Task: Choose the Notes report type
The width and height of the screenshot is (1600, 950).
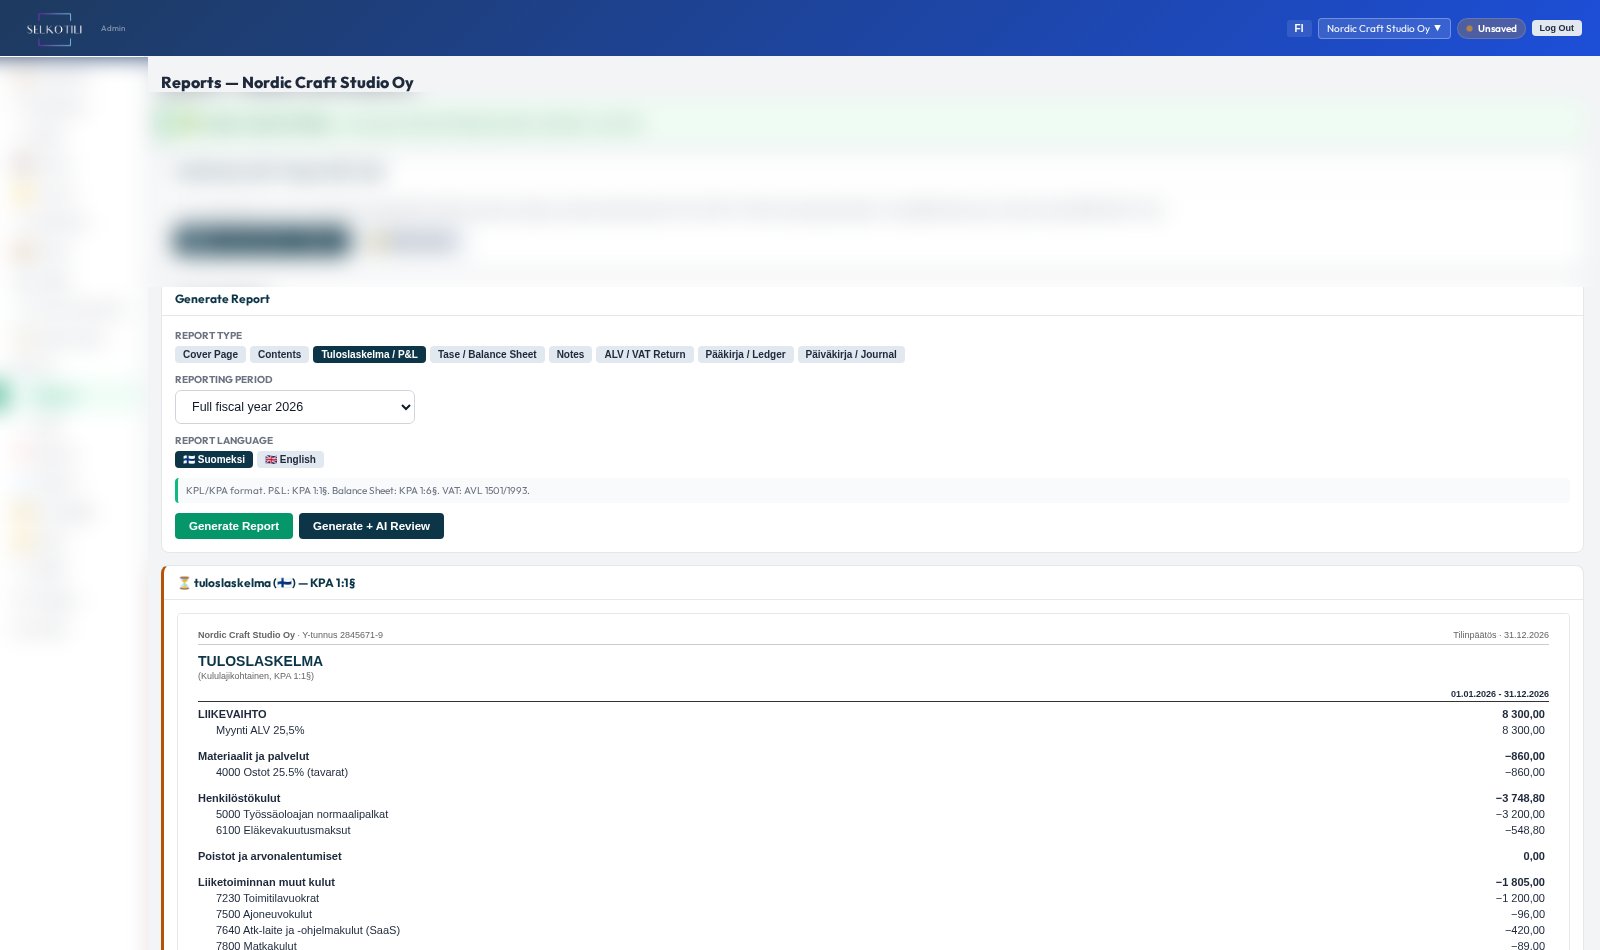Action: 570,354
